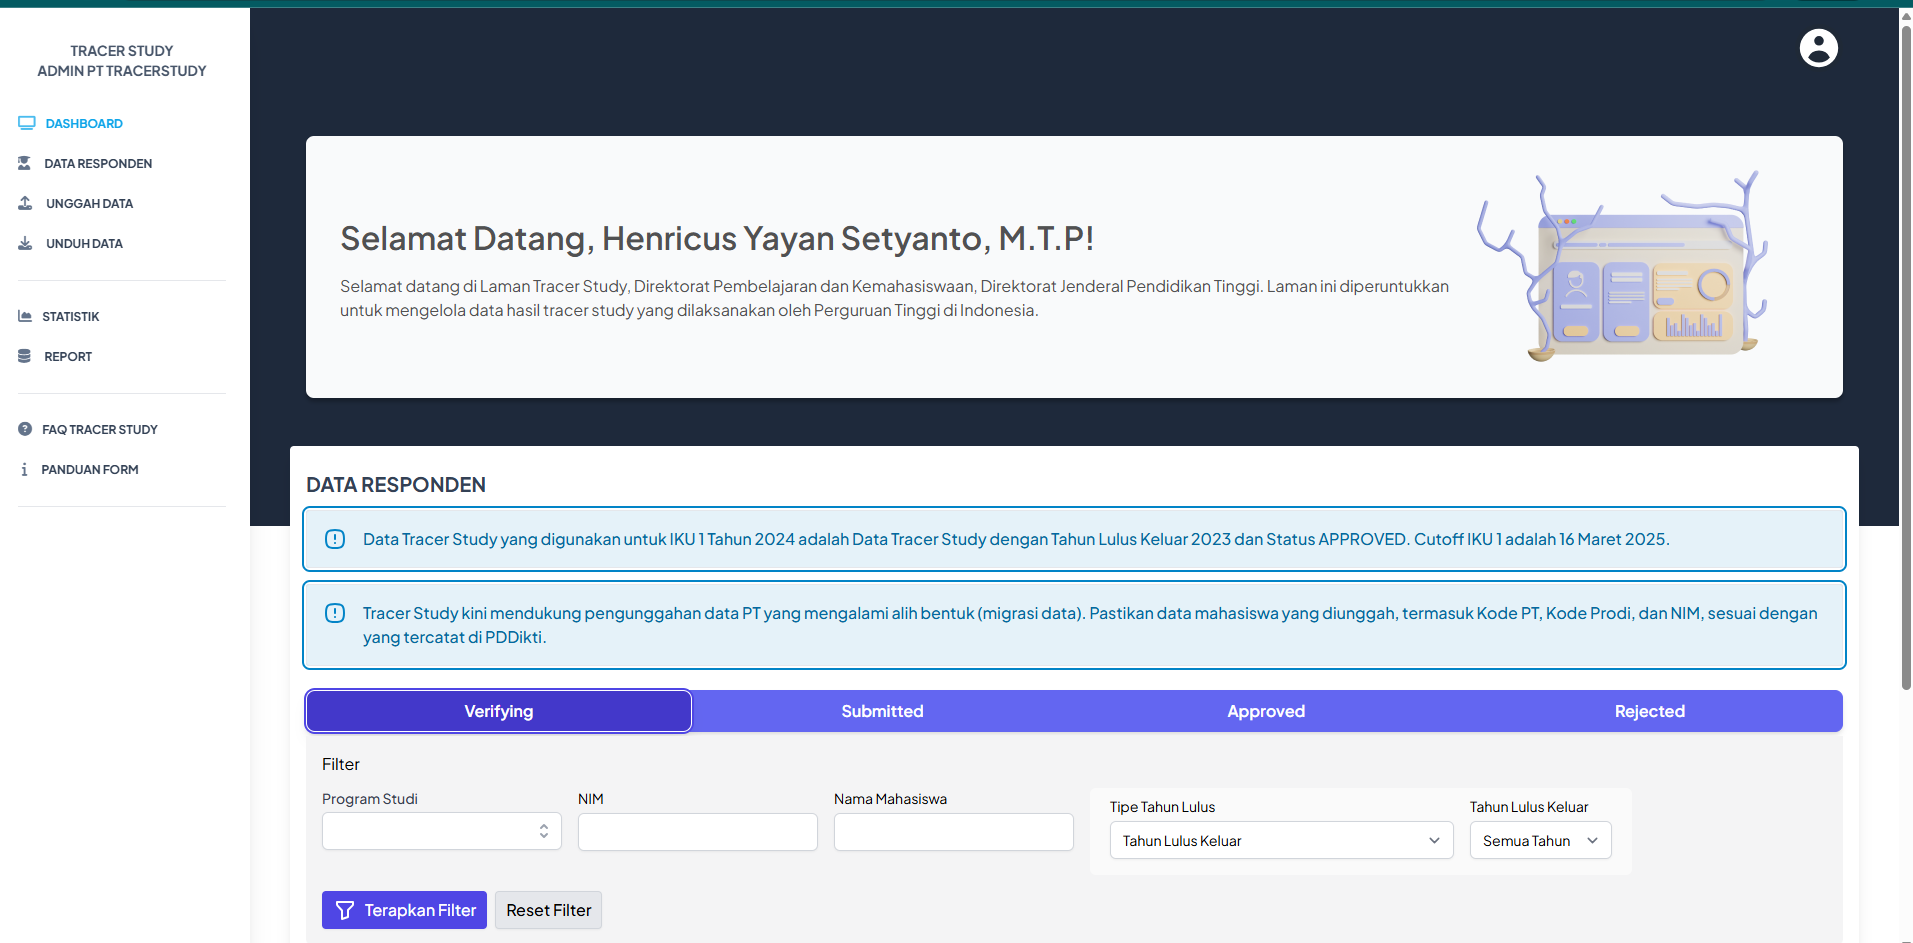Switch to the Submitted tab

click(x=882, y=711)
